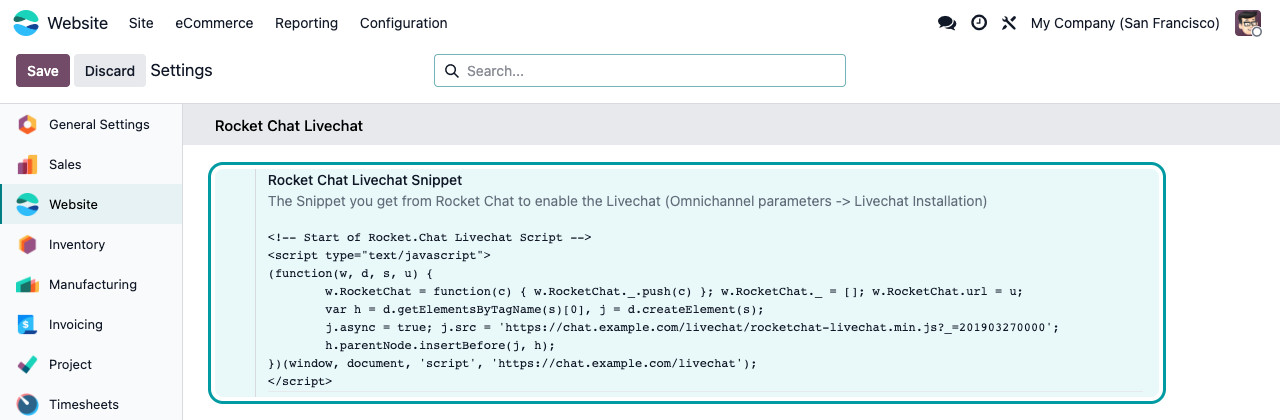
Task: Click the Website app name in navbar
Action: tap(77, 23)
